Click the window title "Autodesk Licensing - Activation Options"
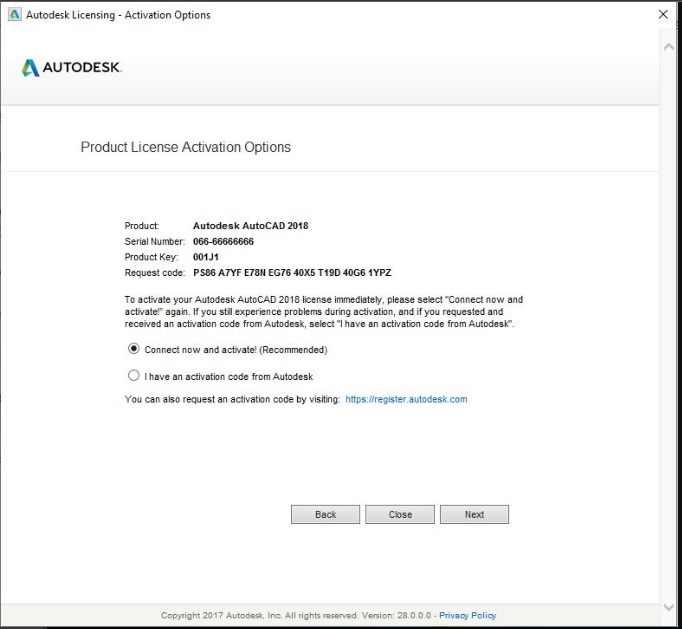This screenshot has height=629, width=682. point(118,15)
